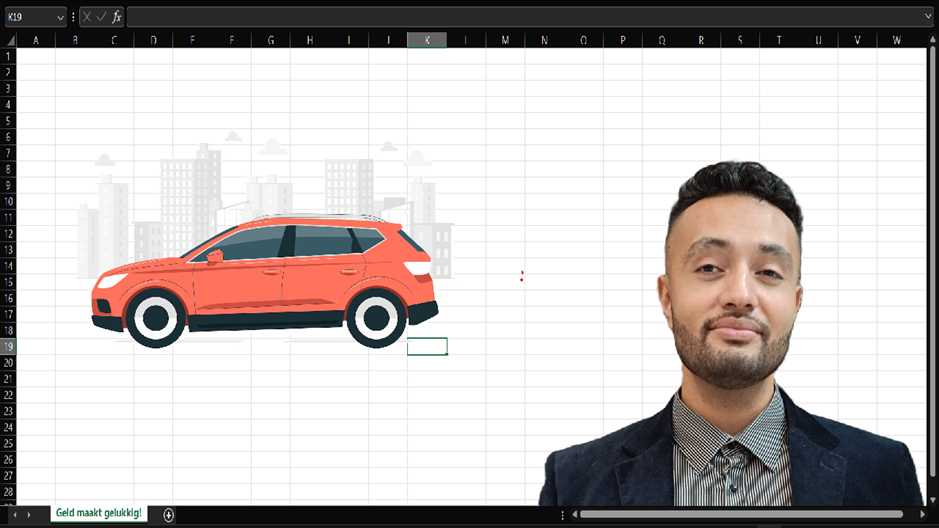Click the horizontal scrollbar left arrow
This screenshot has width=939, height=528.
pyautogui.click(x=574, y=514)
